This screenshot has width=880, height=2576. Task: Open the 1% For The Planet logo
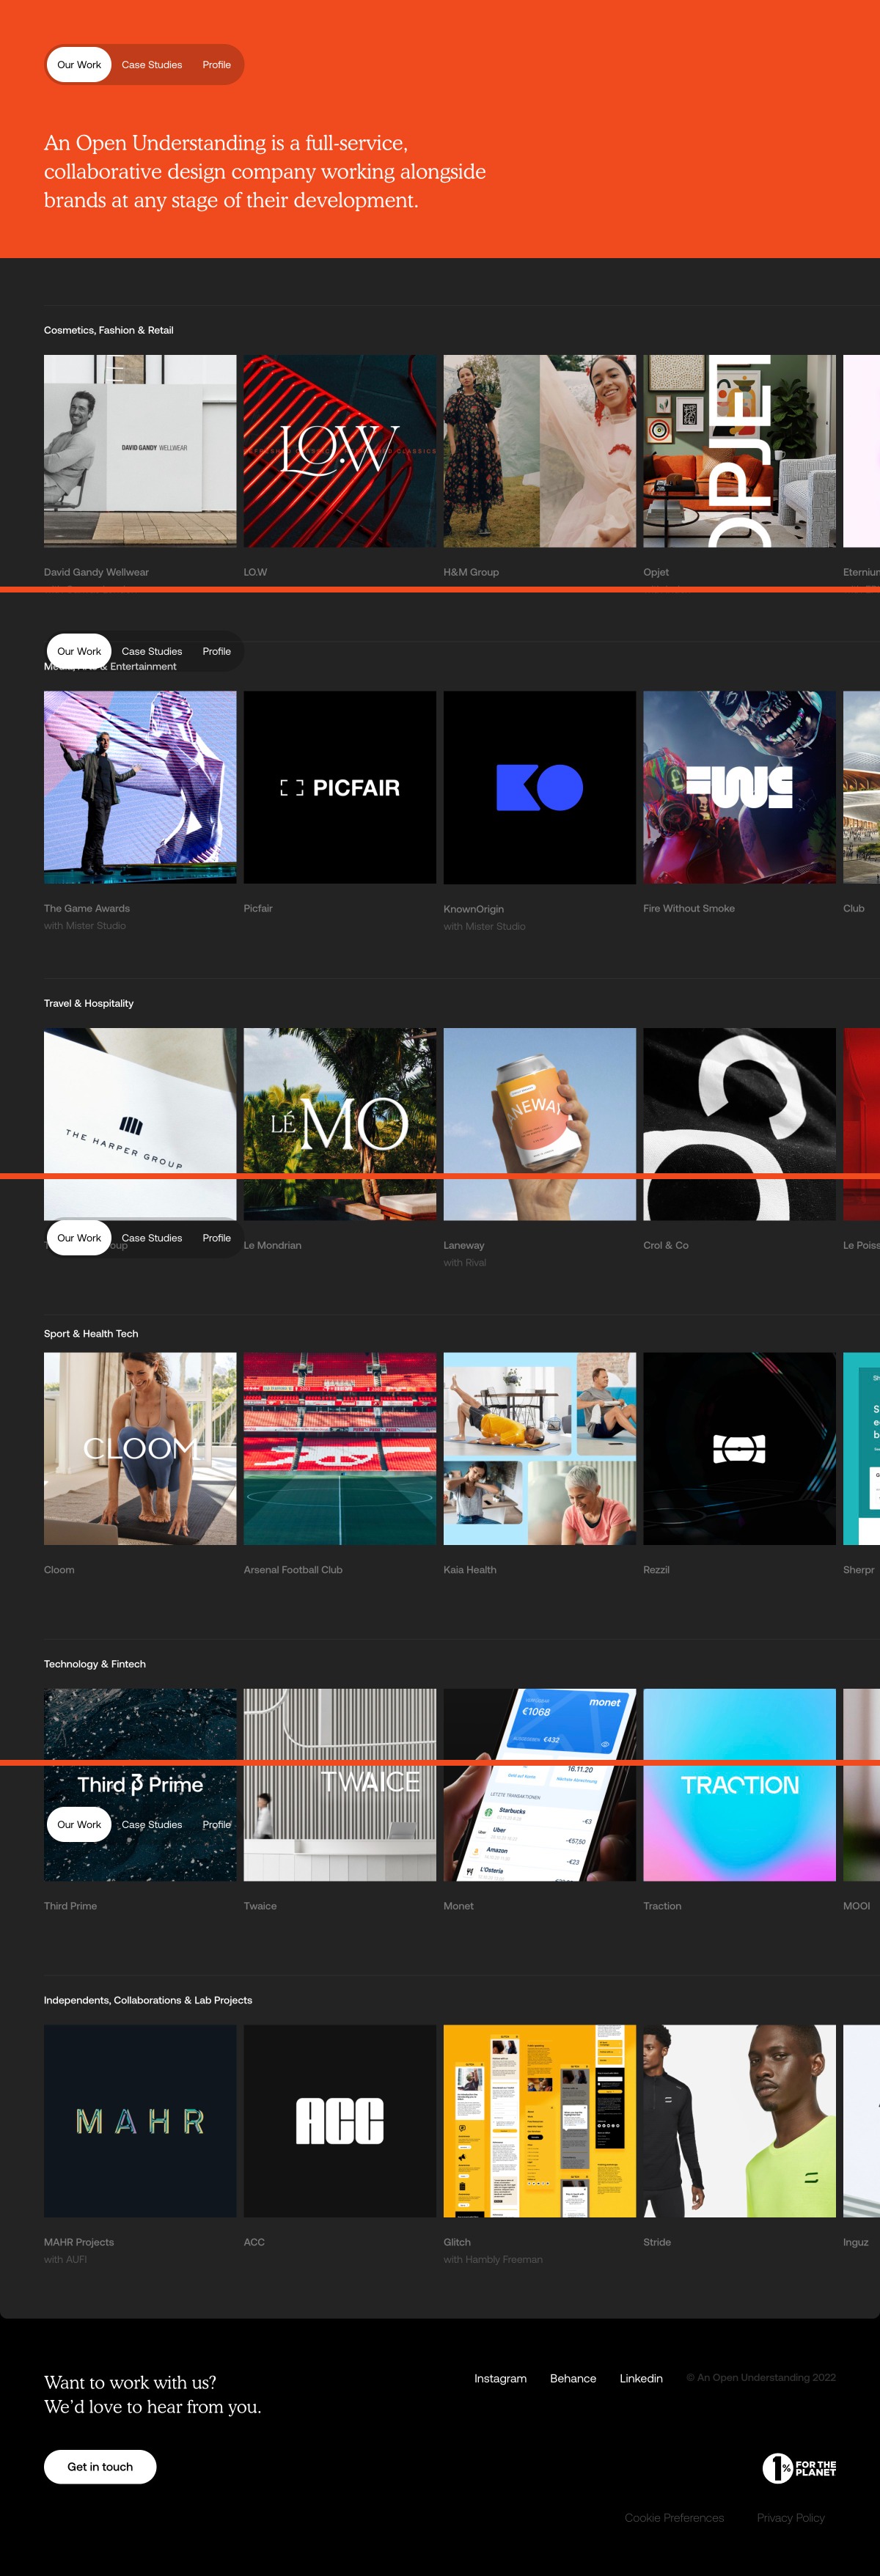[x=799, y=2468]
